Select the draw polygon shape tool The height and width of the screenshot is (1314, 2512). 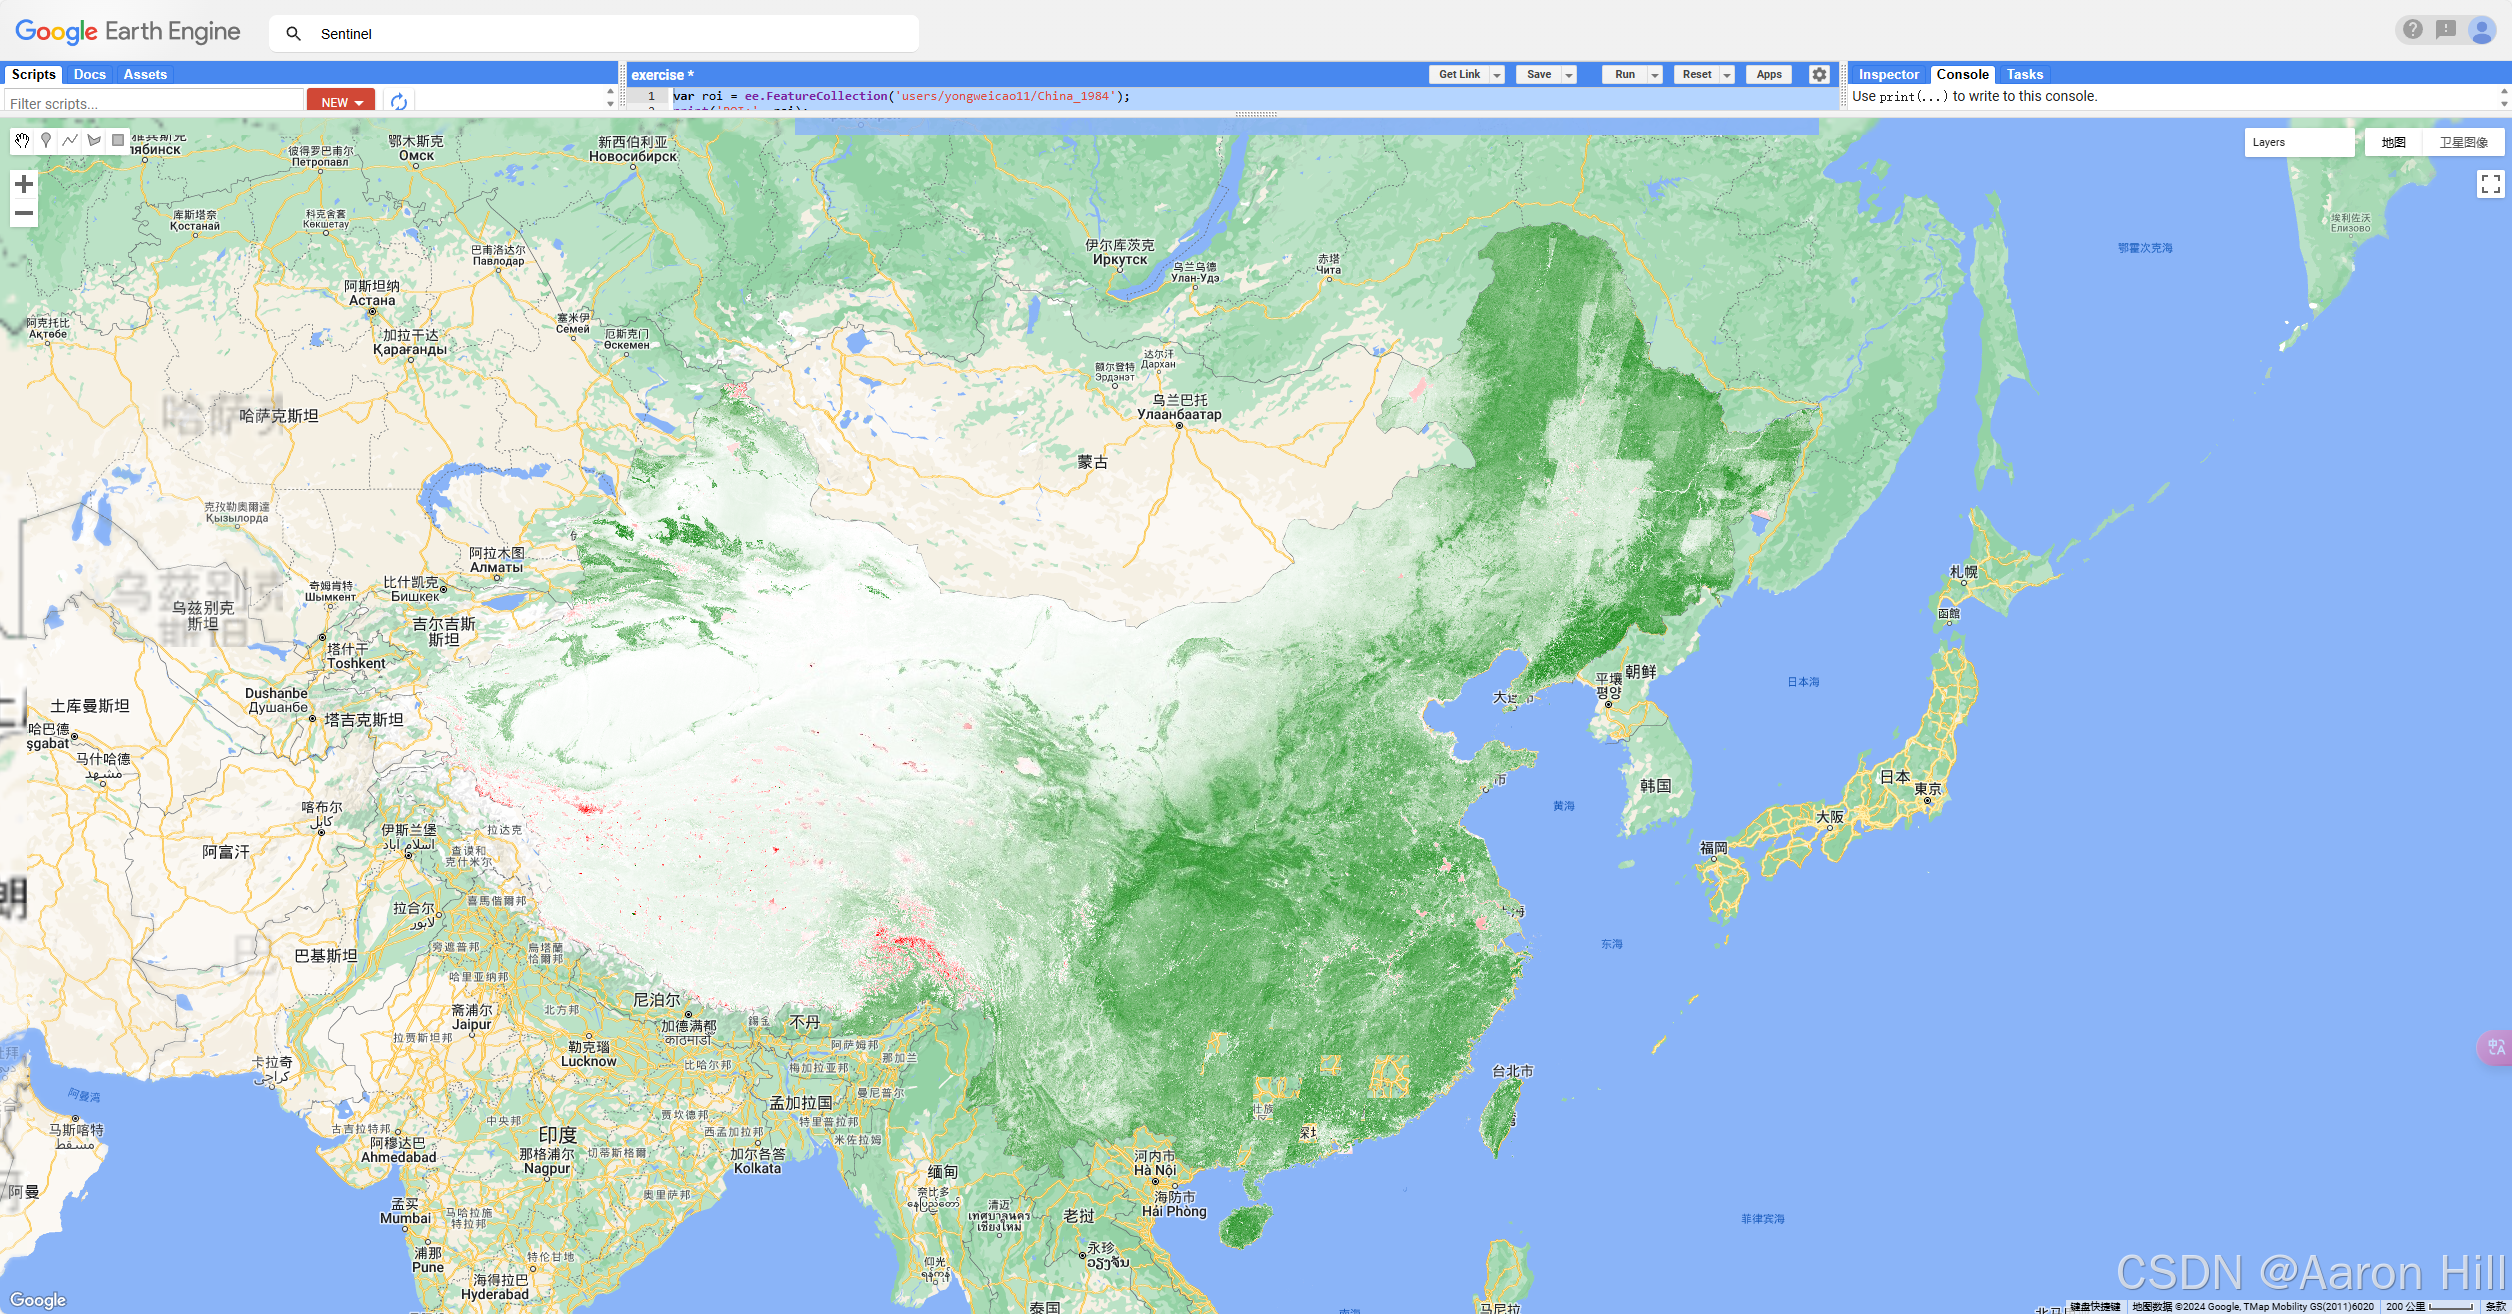94,141
